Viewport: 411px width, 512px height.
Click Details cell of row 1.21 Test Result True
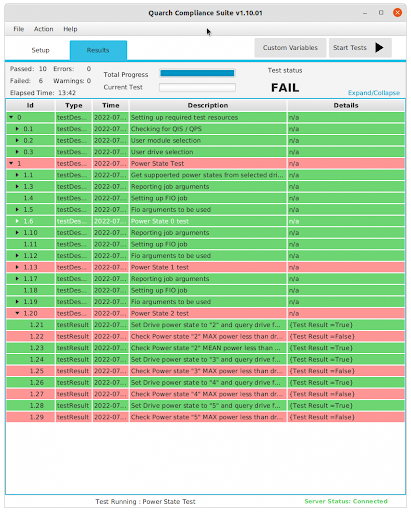[x=346, y=325]
